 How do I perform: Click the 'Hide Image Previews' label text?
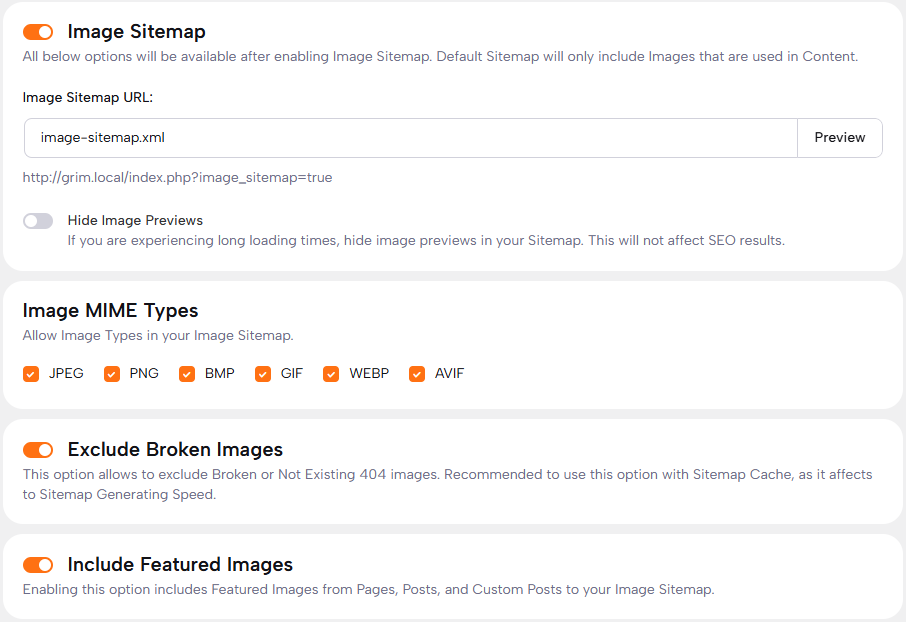coord(135,220)
